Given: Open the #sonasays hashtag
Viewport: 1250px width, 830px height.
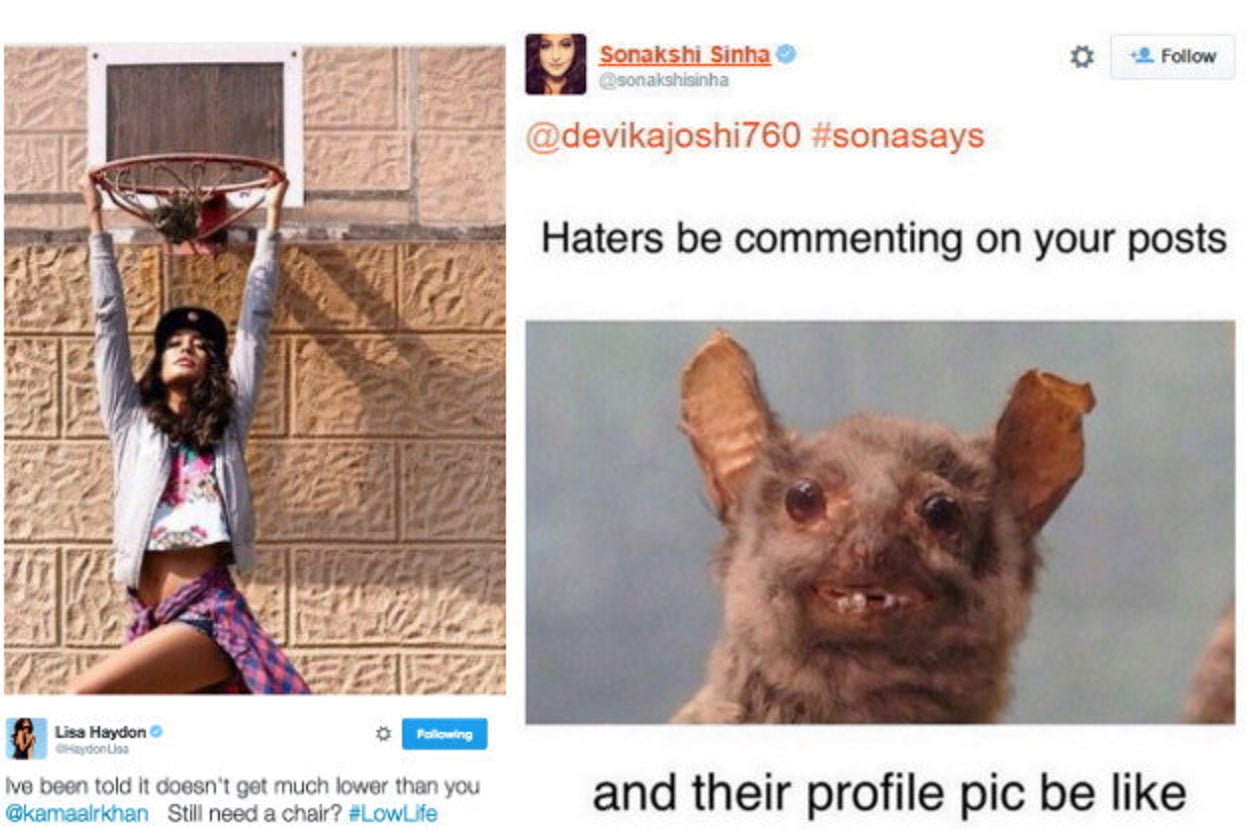Looking at the screenshot, I should [x=898, y=136].
